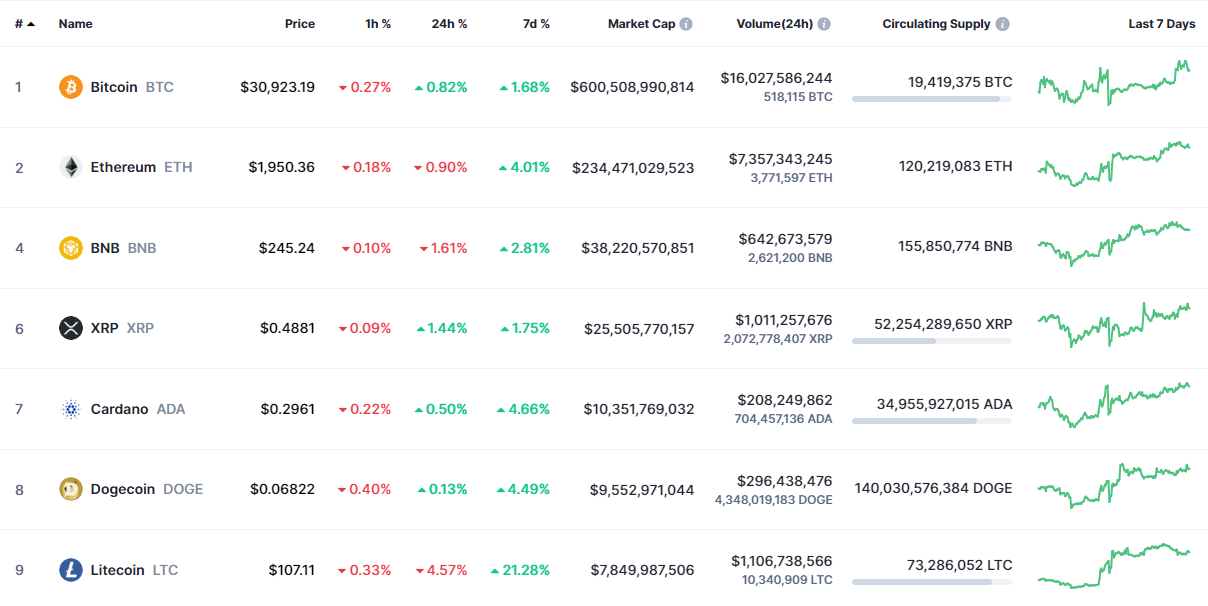Click the Bitcoin coin logo icon
1208x606 pixels.
[70, 87]
